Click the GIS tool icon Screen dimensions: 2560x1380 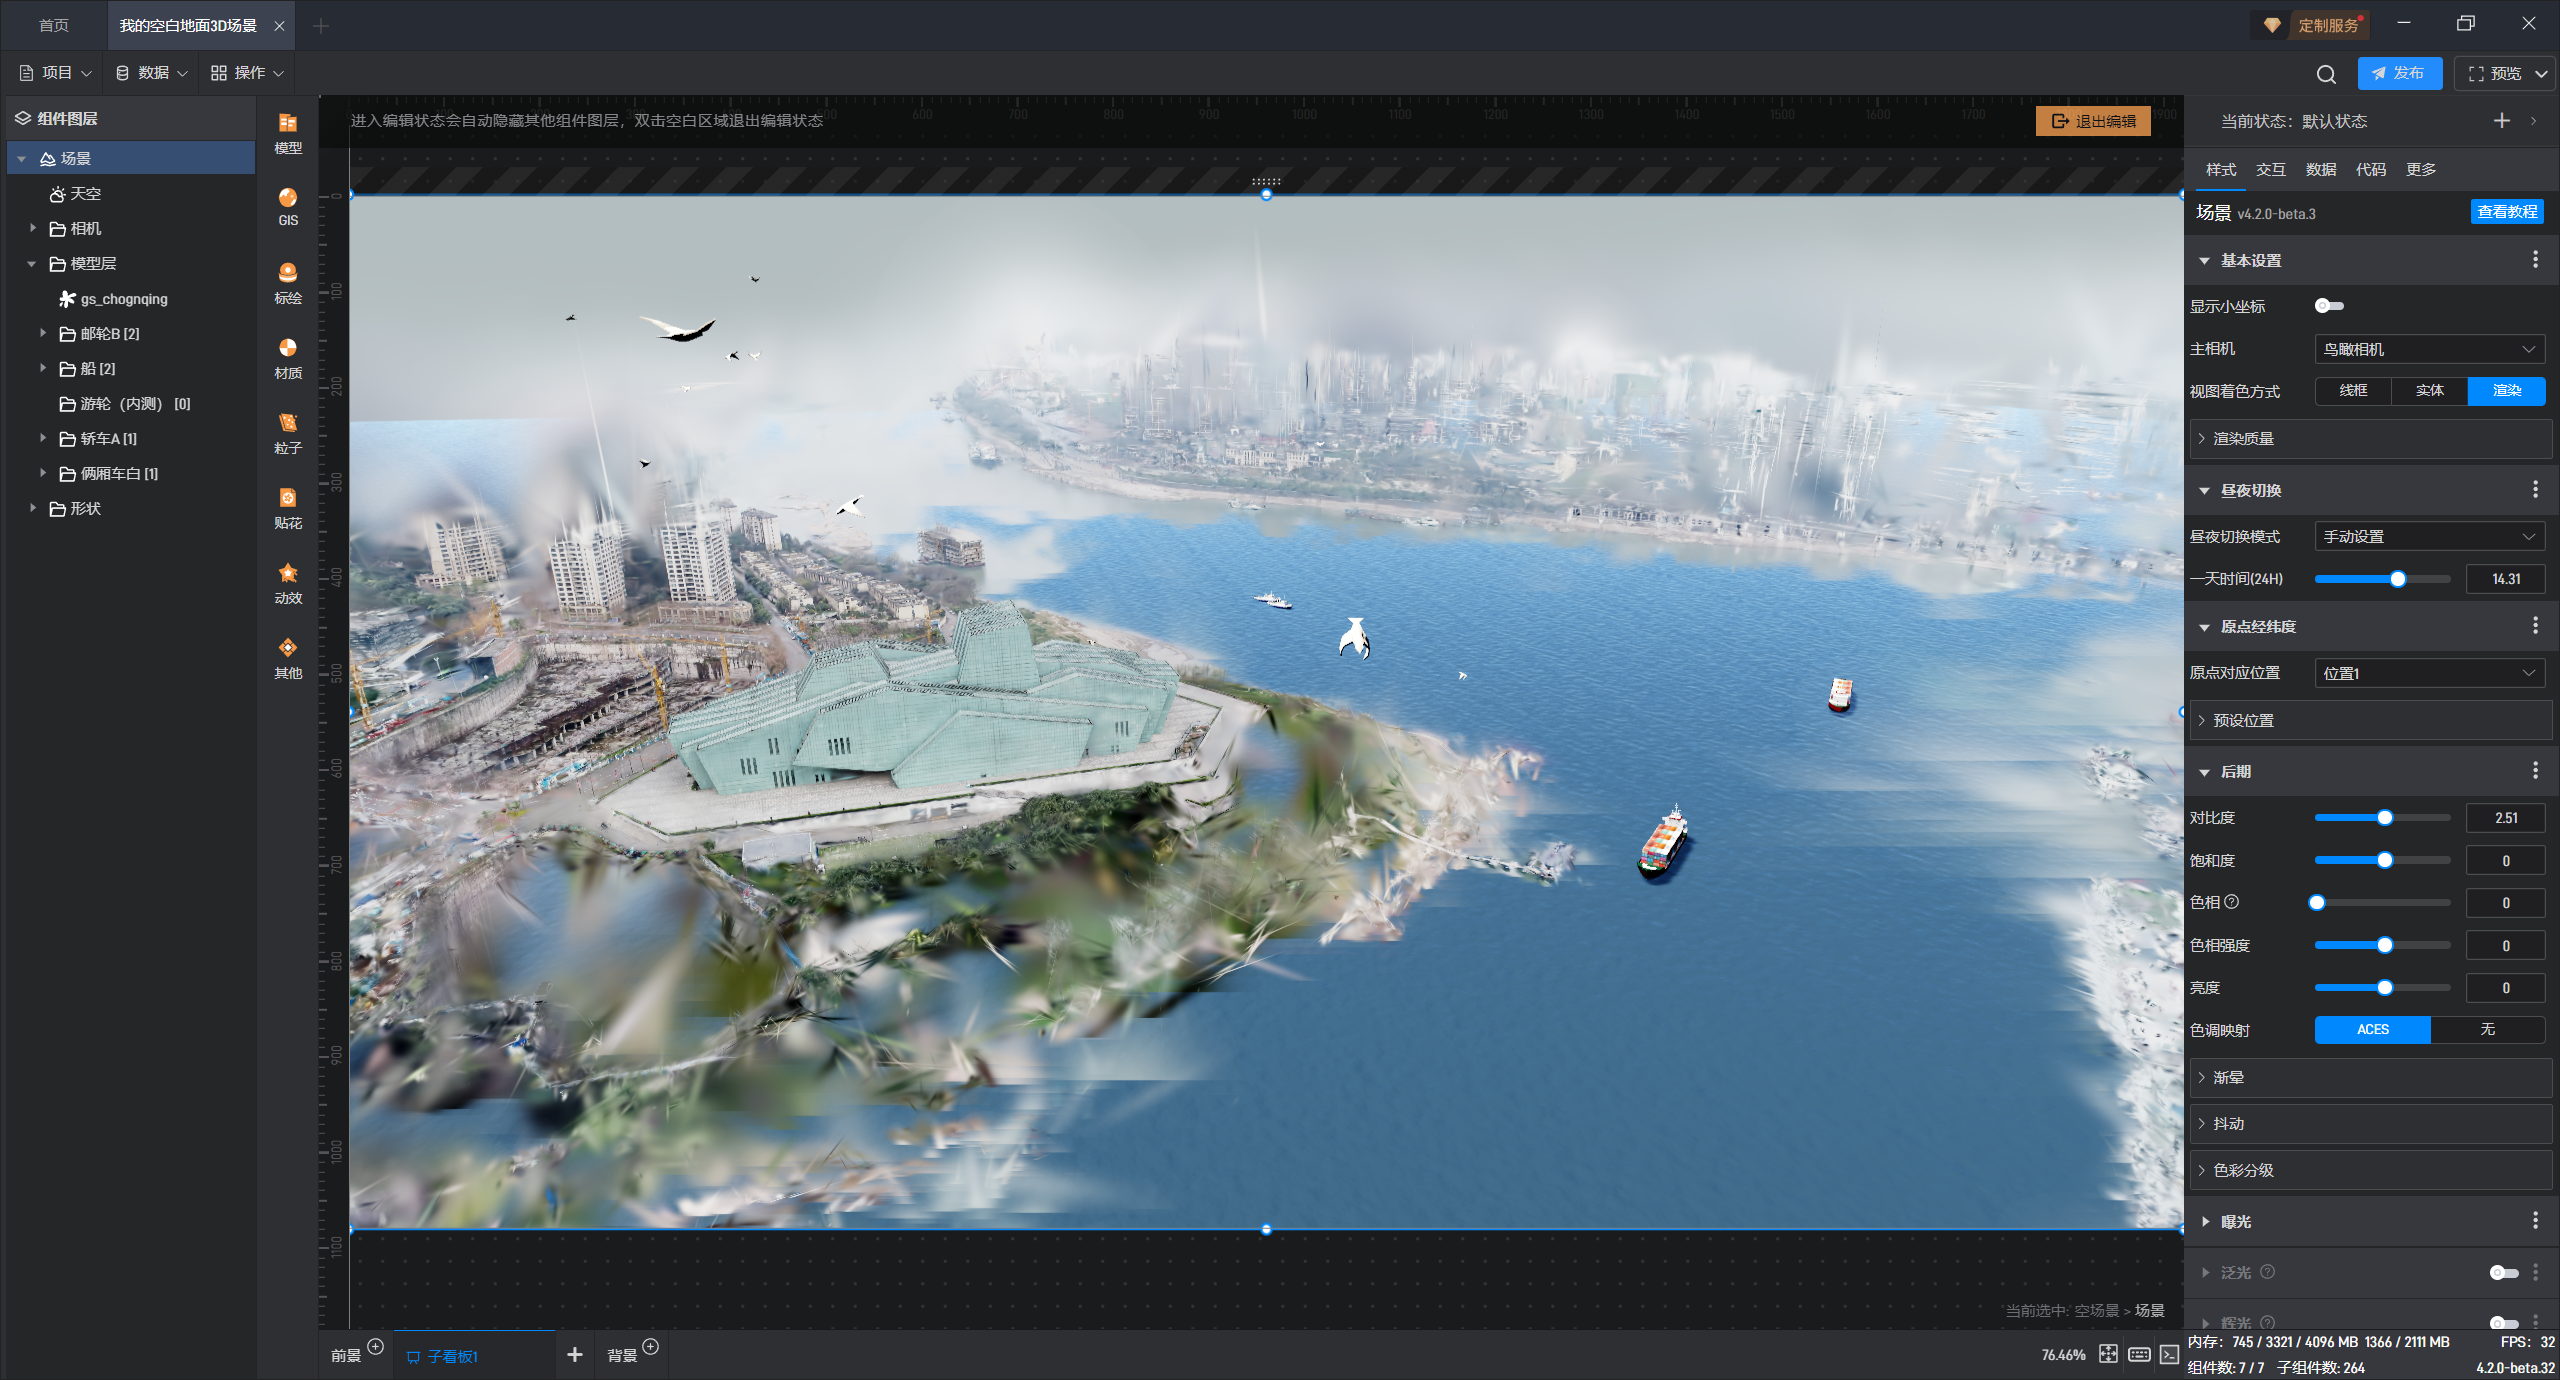click(x=288, y=206)
